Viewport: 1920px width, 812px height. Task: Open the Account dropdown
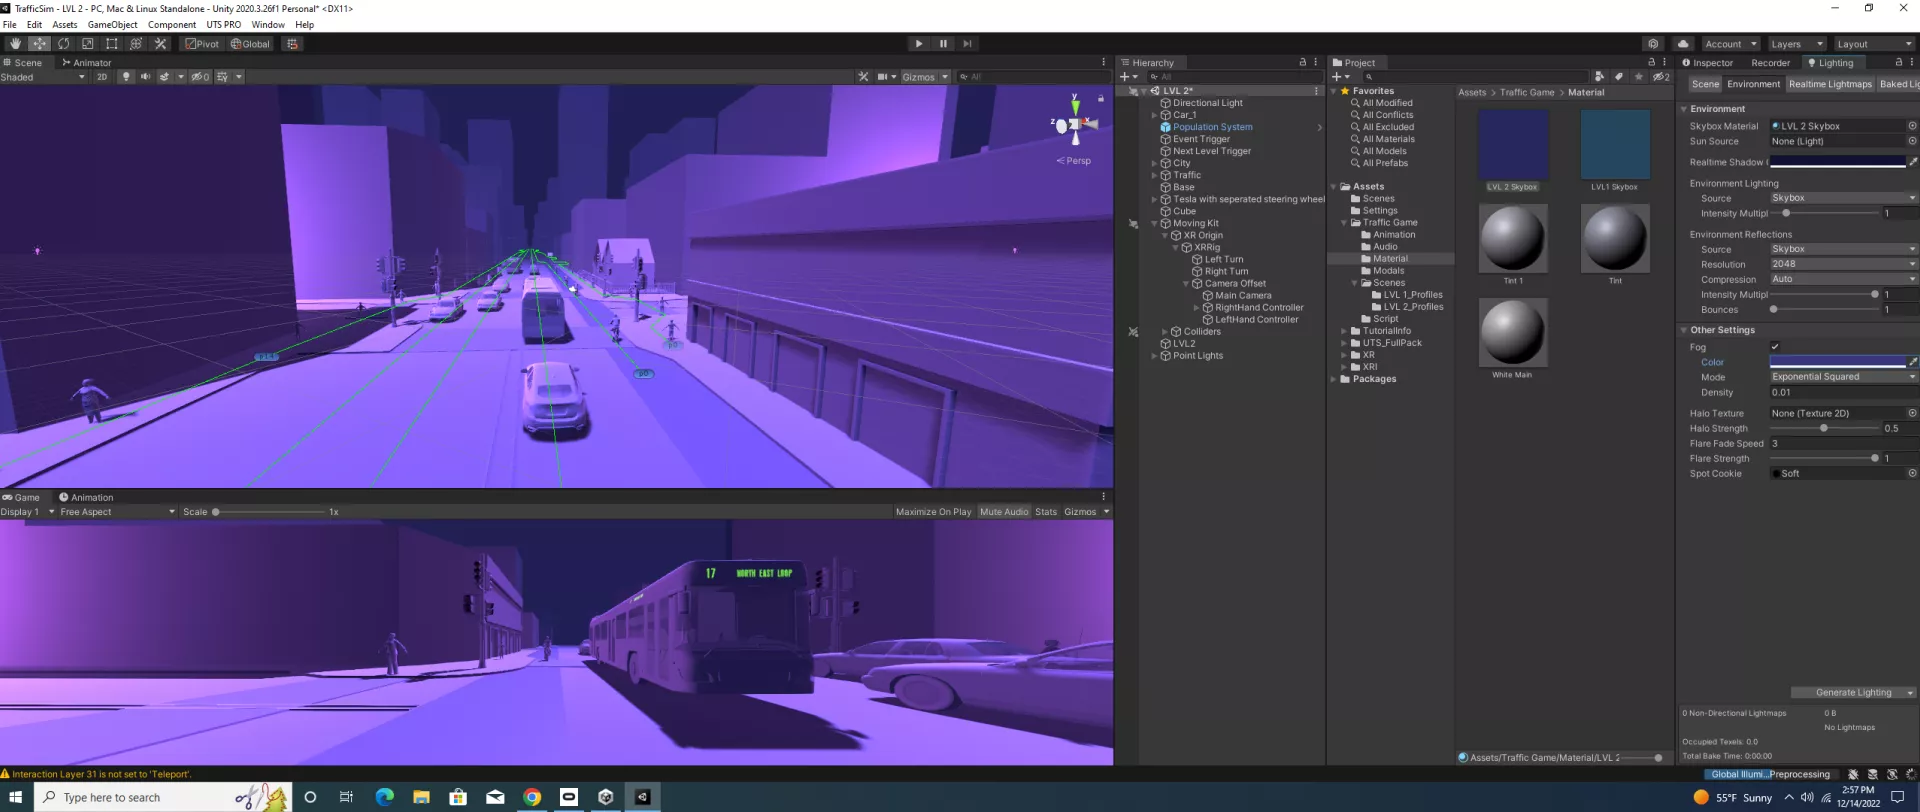click(x=1730, y=44)
